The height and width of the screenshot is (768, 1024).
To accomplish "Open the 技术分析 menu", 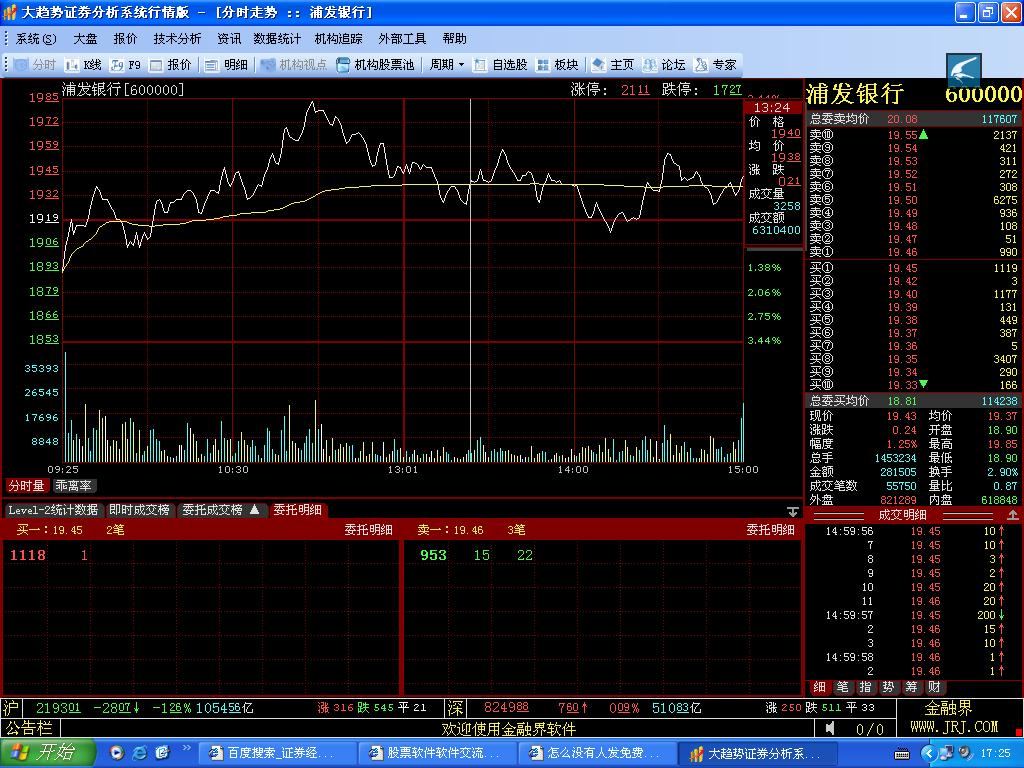I will pos(178,39).
